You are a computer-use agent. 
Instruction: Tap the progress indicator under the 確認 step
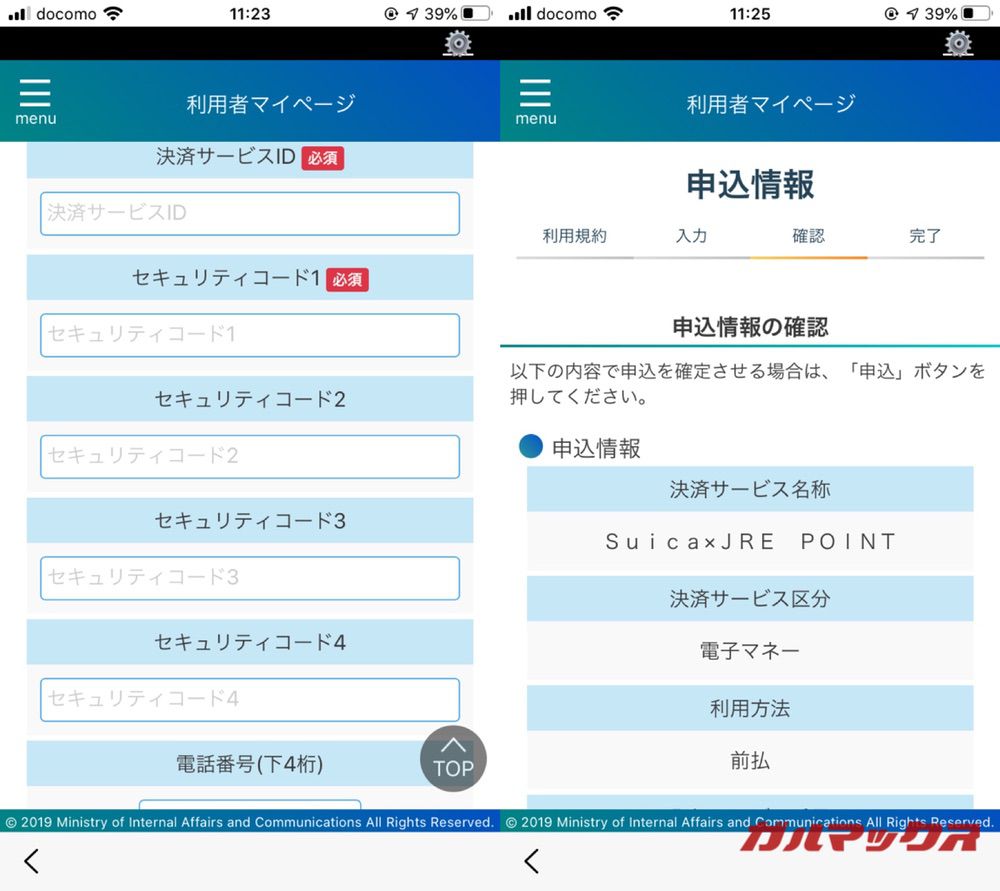click(810, 258)
